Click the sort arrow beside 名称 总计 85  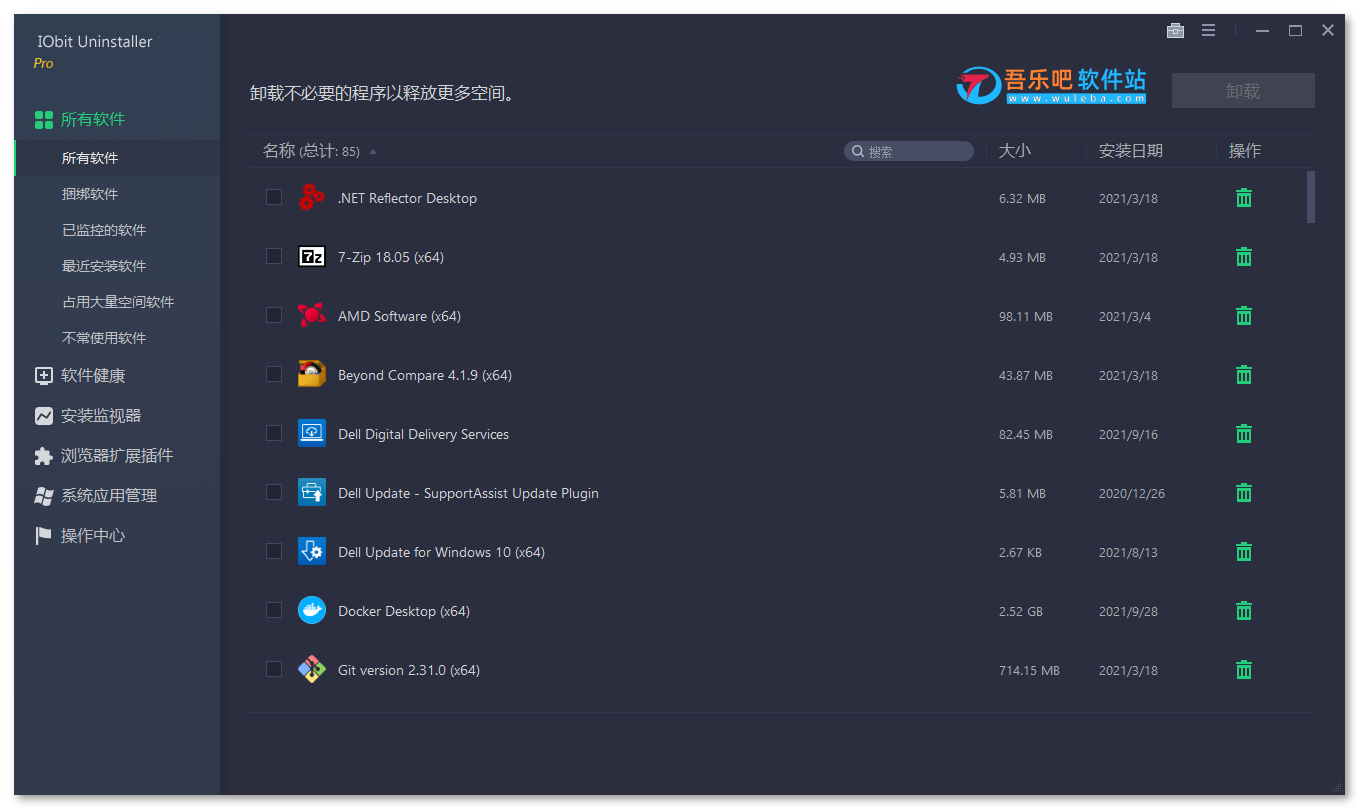point(373,152)
